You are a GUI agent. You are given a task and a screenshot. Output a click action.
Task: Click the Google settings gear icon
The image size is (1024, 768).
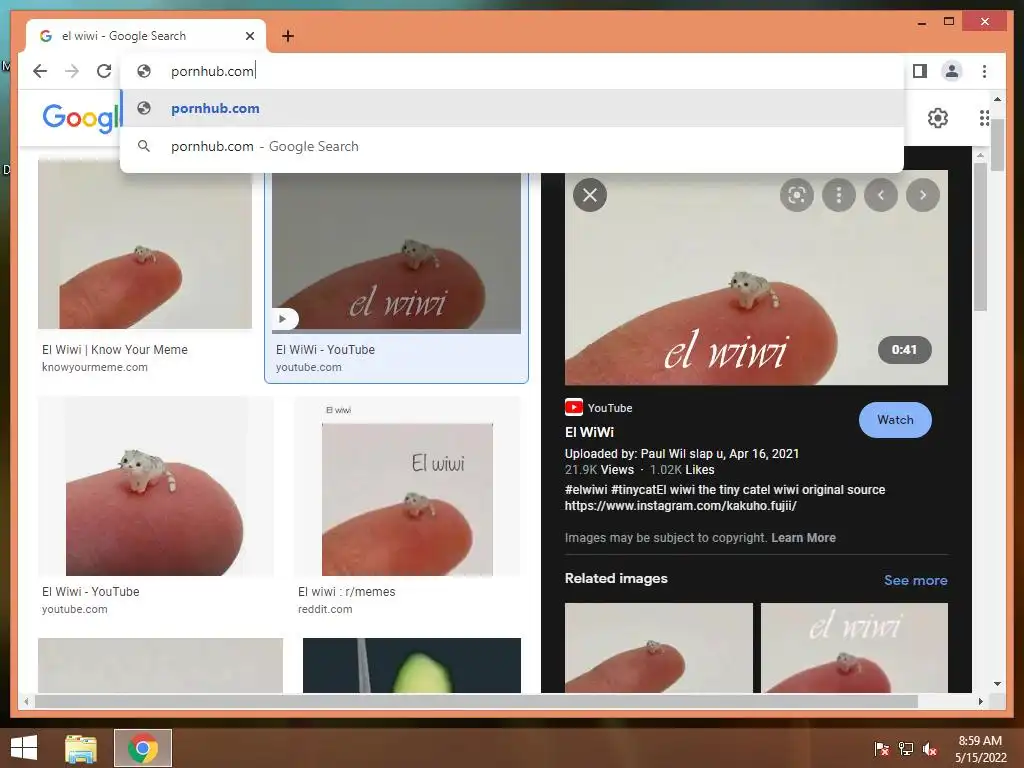[938, 118]
